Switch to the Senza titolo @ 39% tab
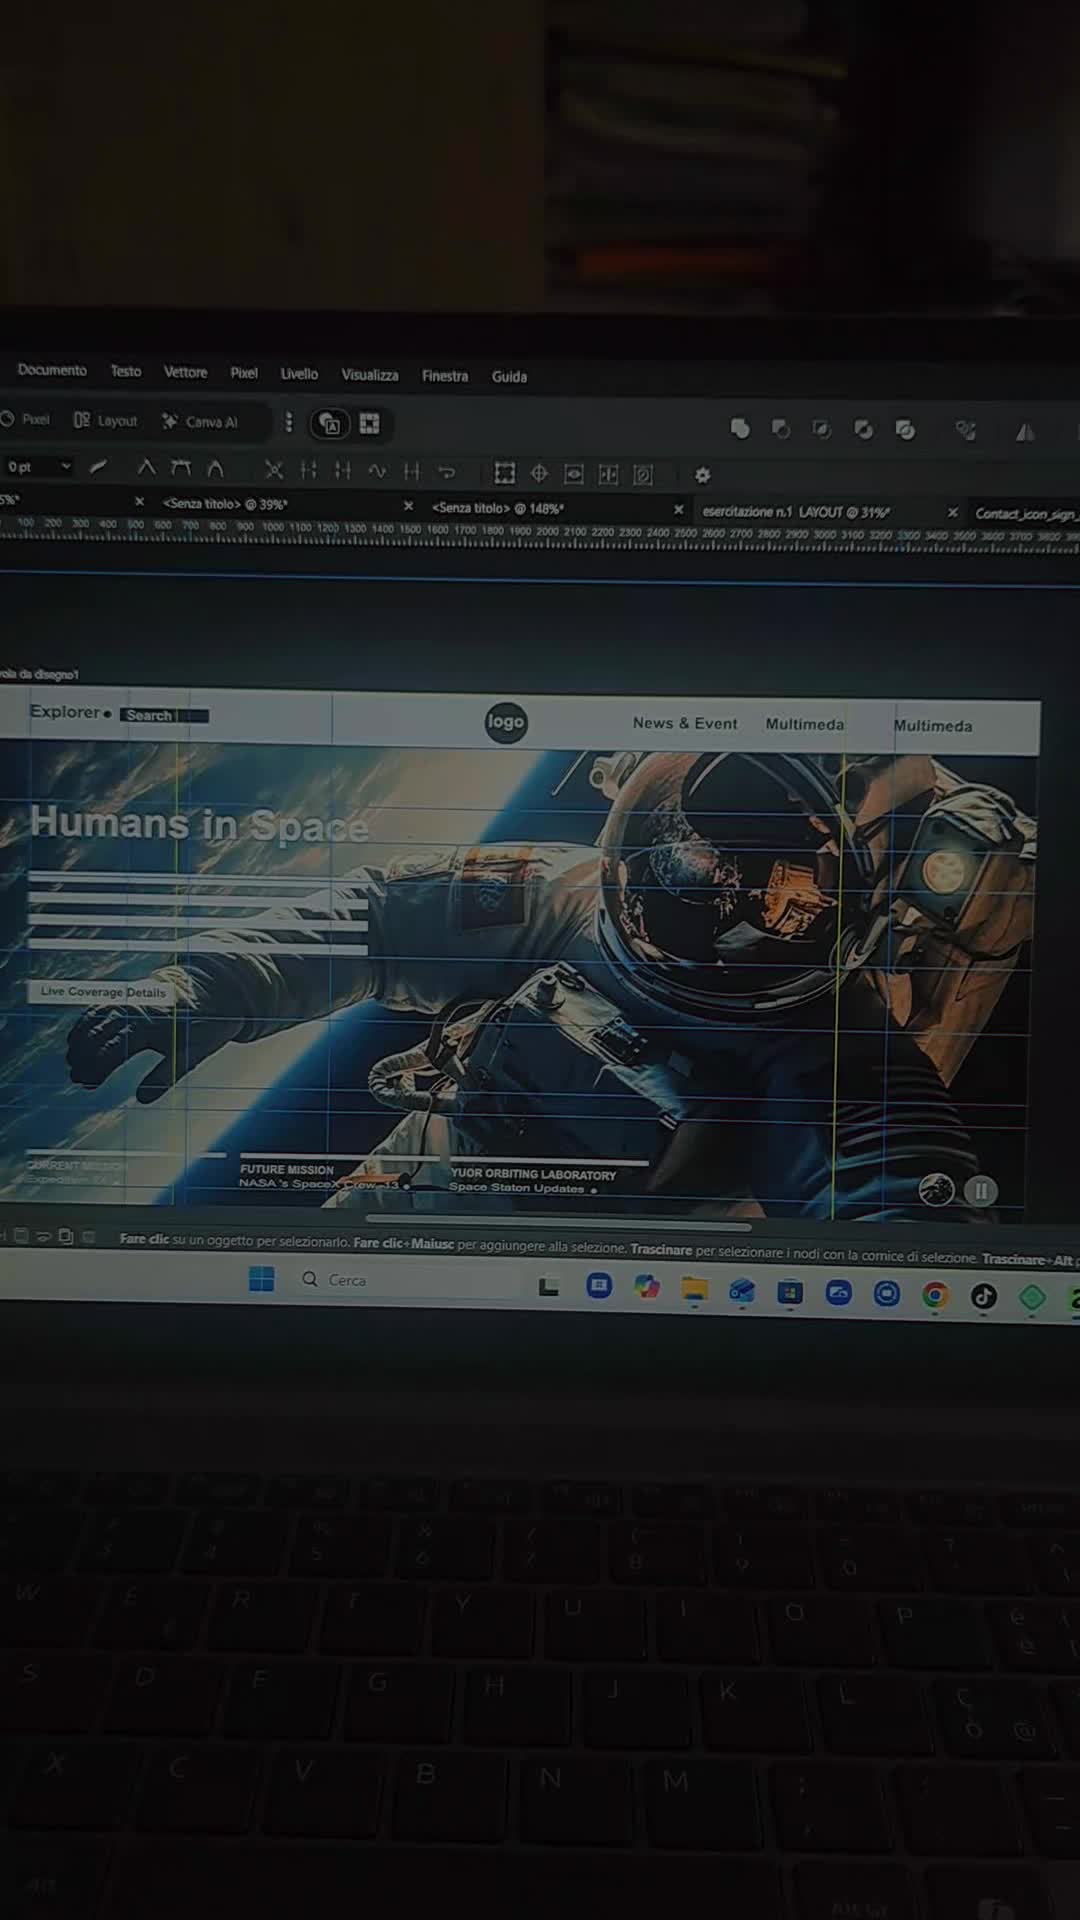 click(x=225, y=504)
